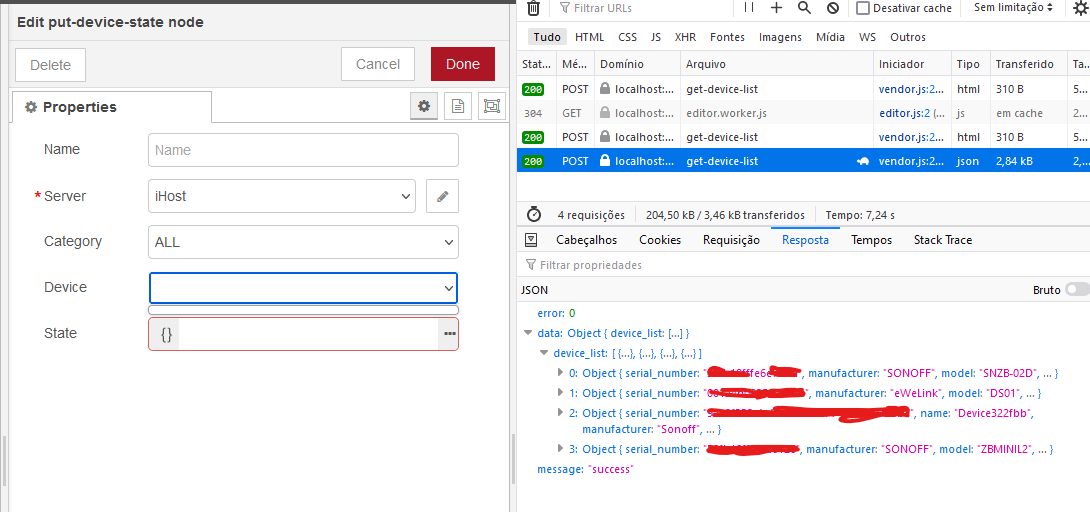Expand device entry 1 DS01
This screenshot has width=1090, height=512.
point(560,393)
